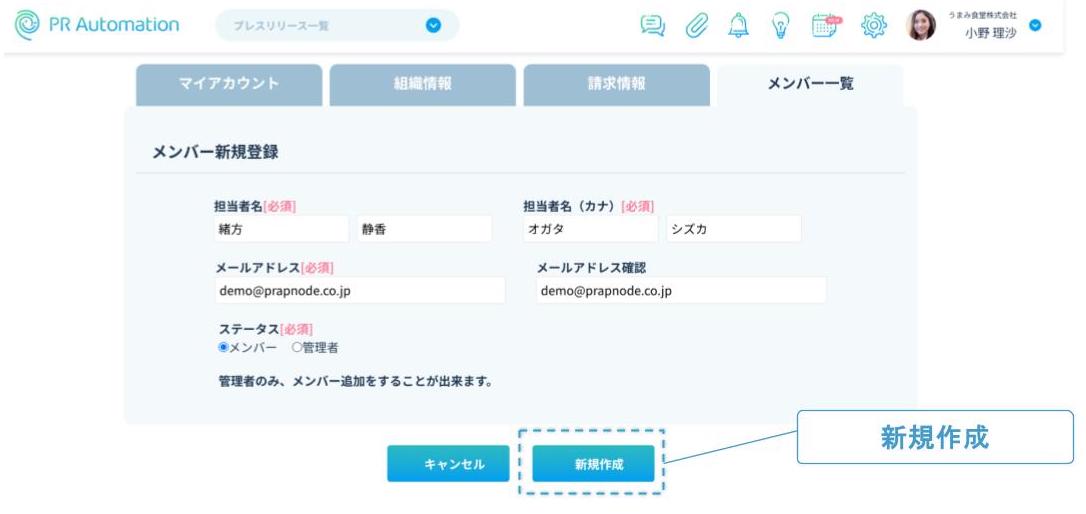This screenshot has width=1086, height=514.
Task: Click the 新規作成 button
Action: click(x=593, y=464)
